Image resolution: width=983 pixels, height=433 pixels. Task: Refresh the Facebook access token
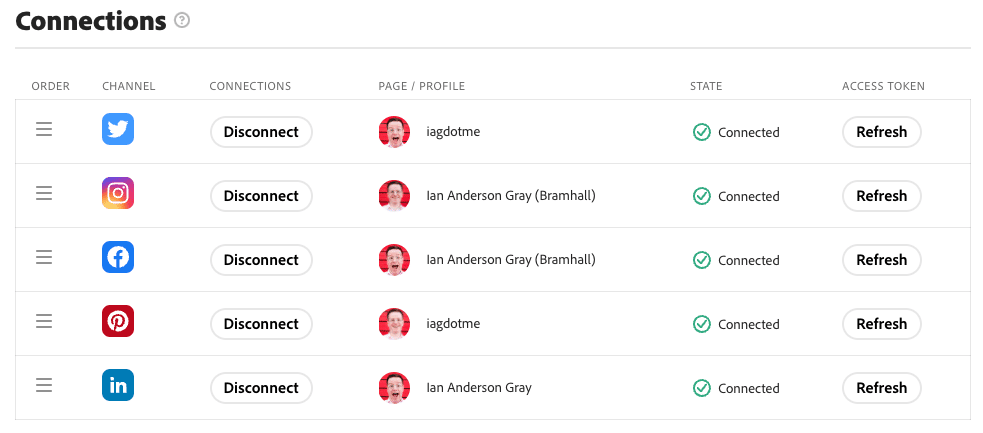(x=881, y=260)
